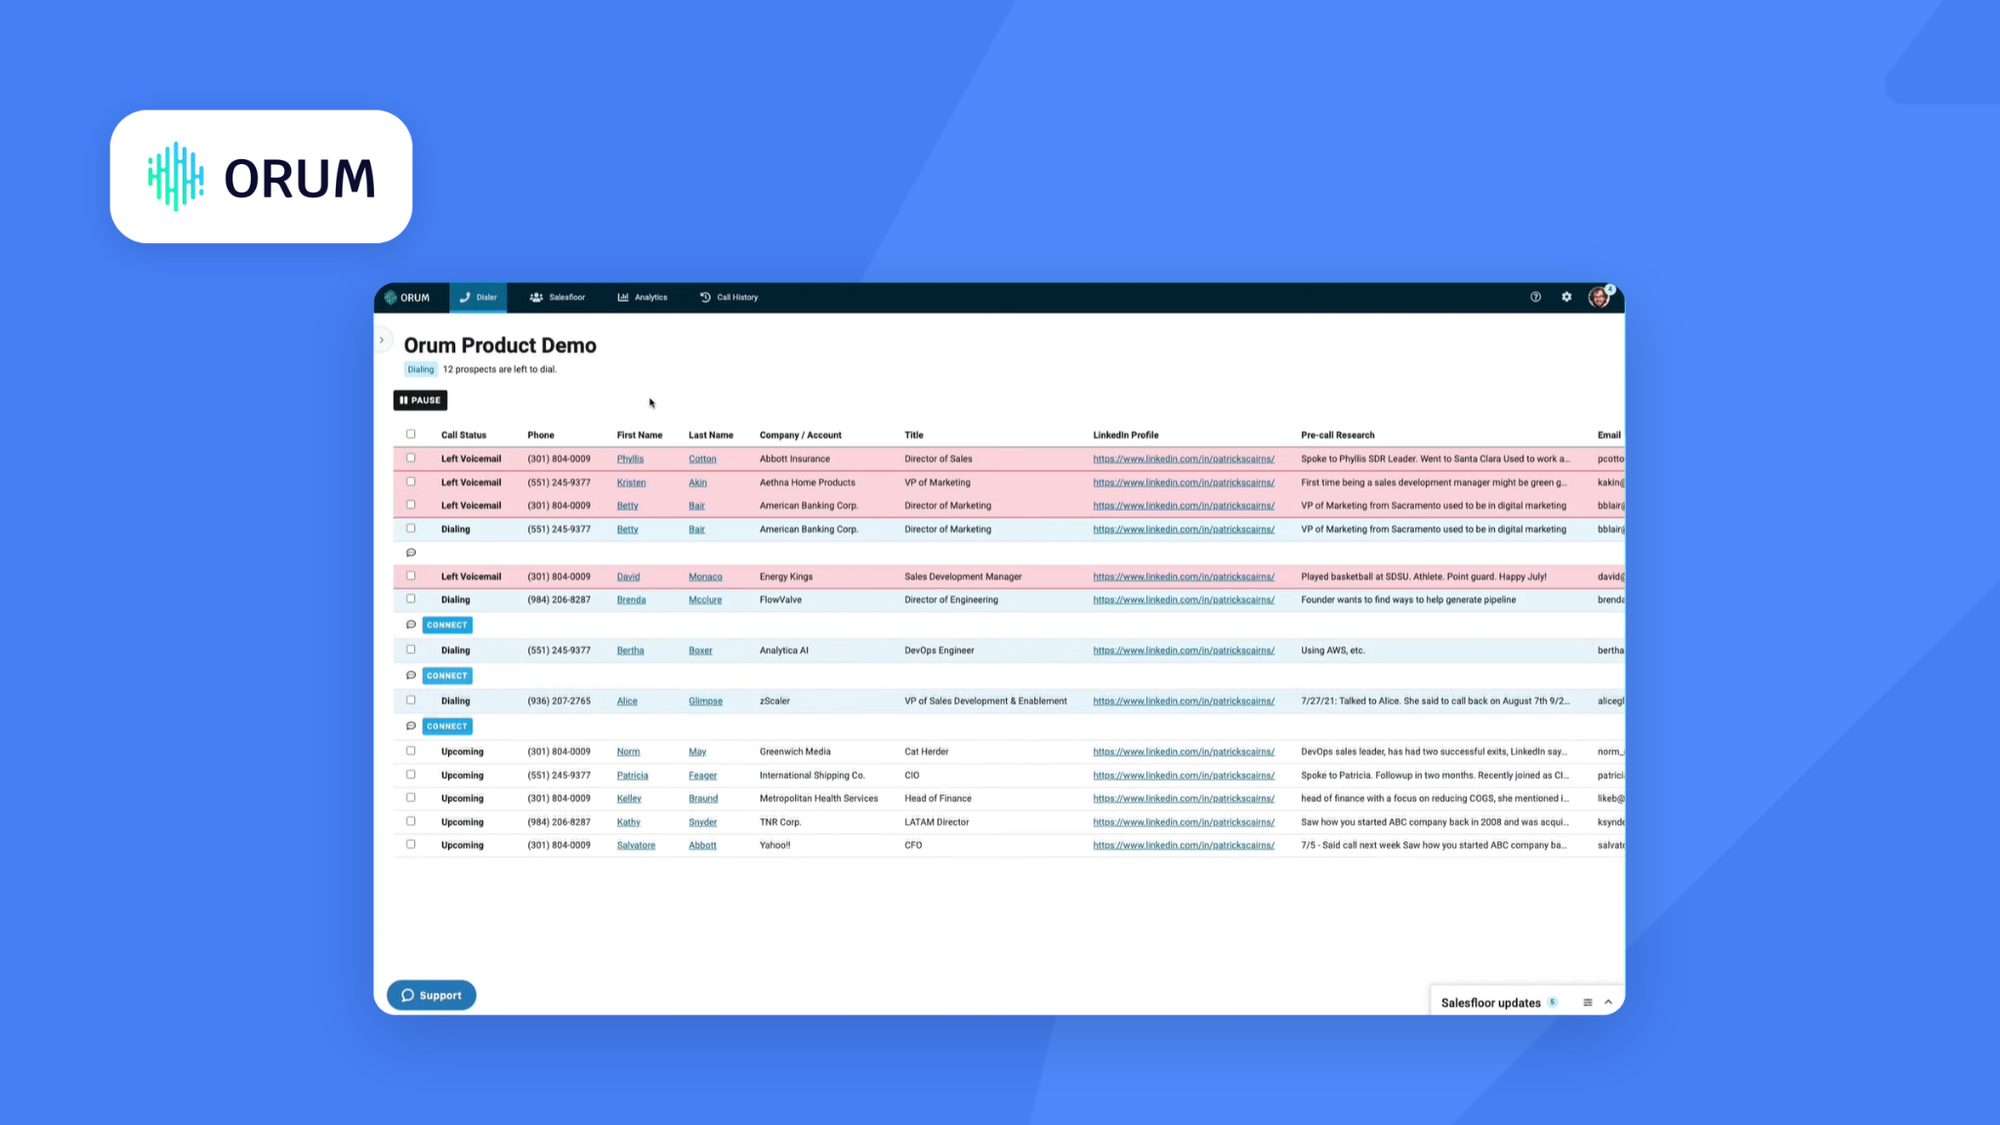Open the last name link Feager

(x=703, y=776)
